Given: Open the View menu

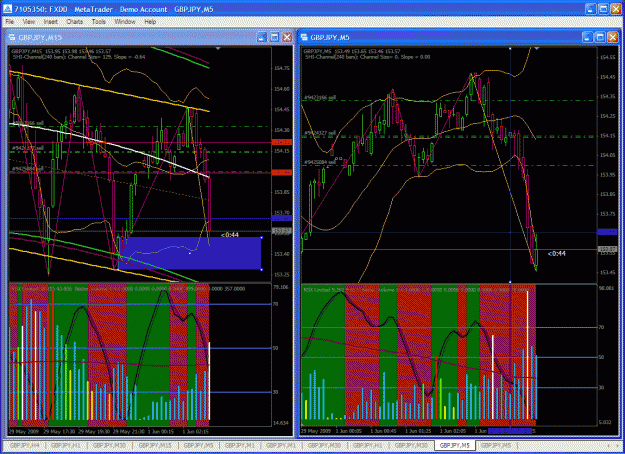Looking at the screenshot, I should coord(28,22).
